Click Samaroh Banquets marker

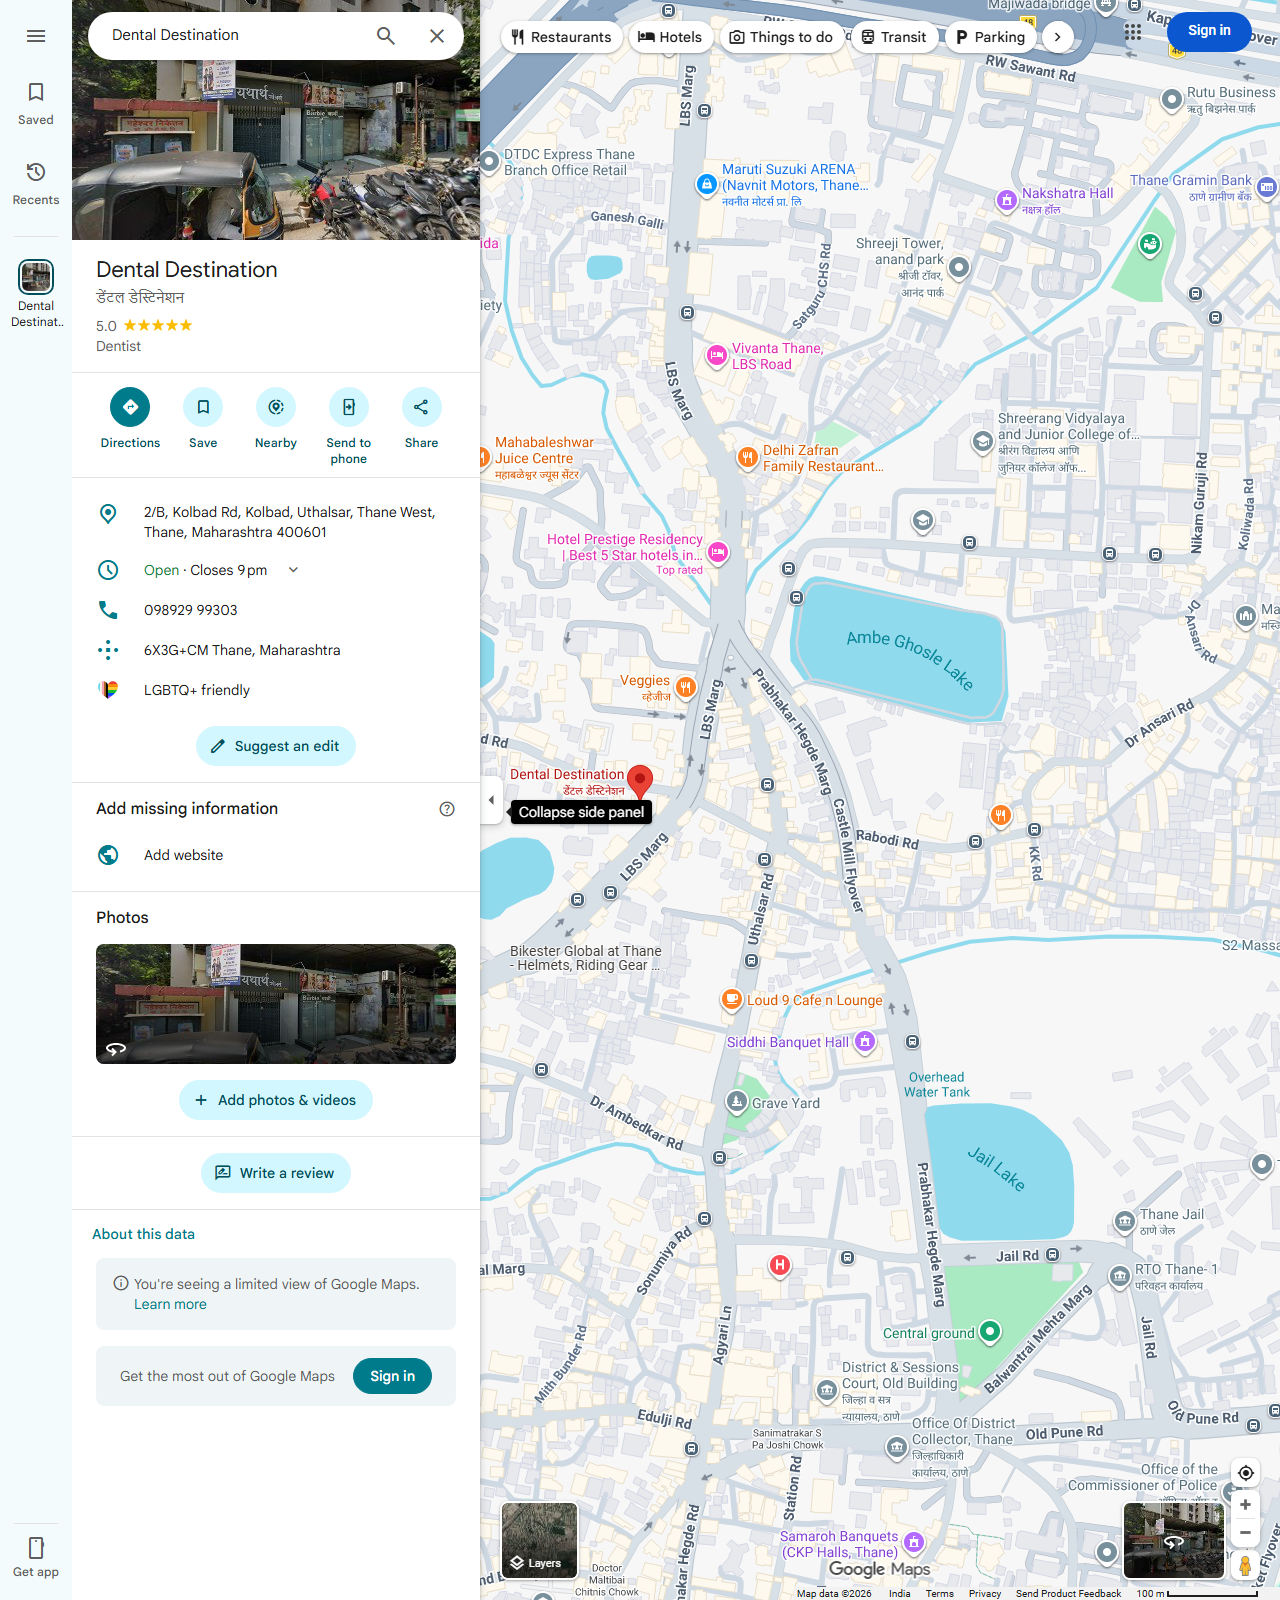(913, 1542)
